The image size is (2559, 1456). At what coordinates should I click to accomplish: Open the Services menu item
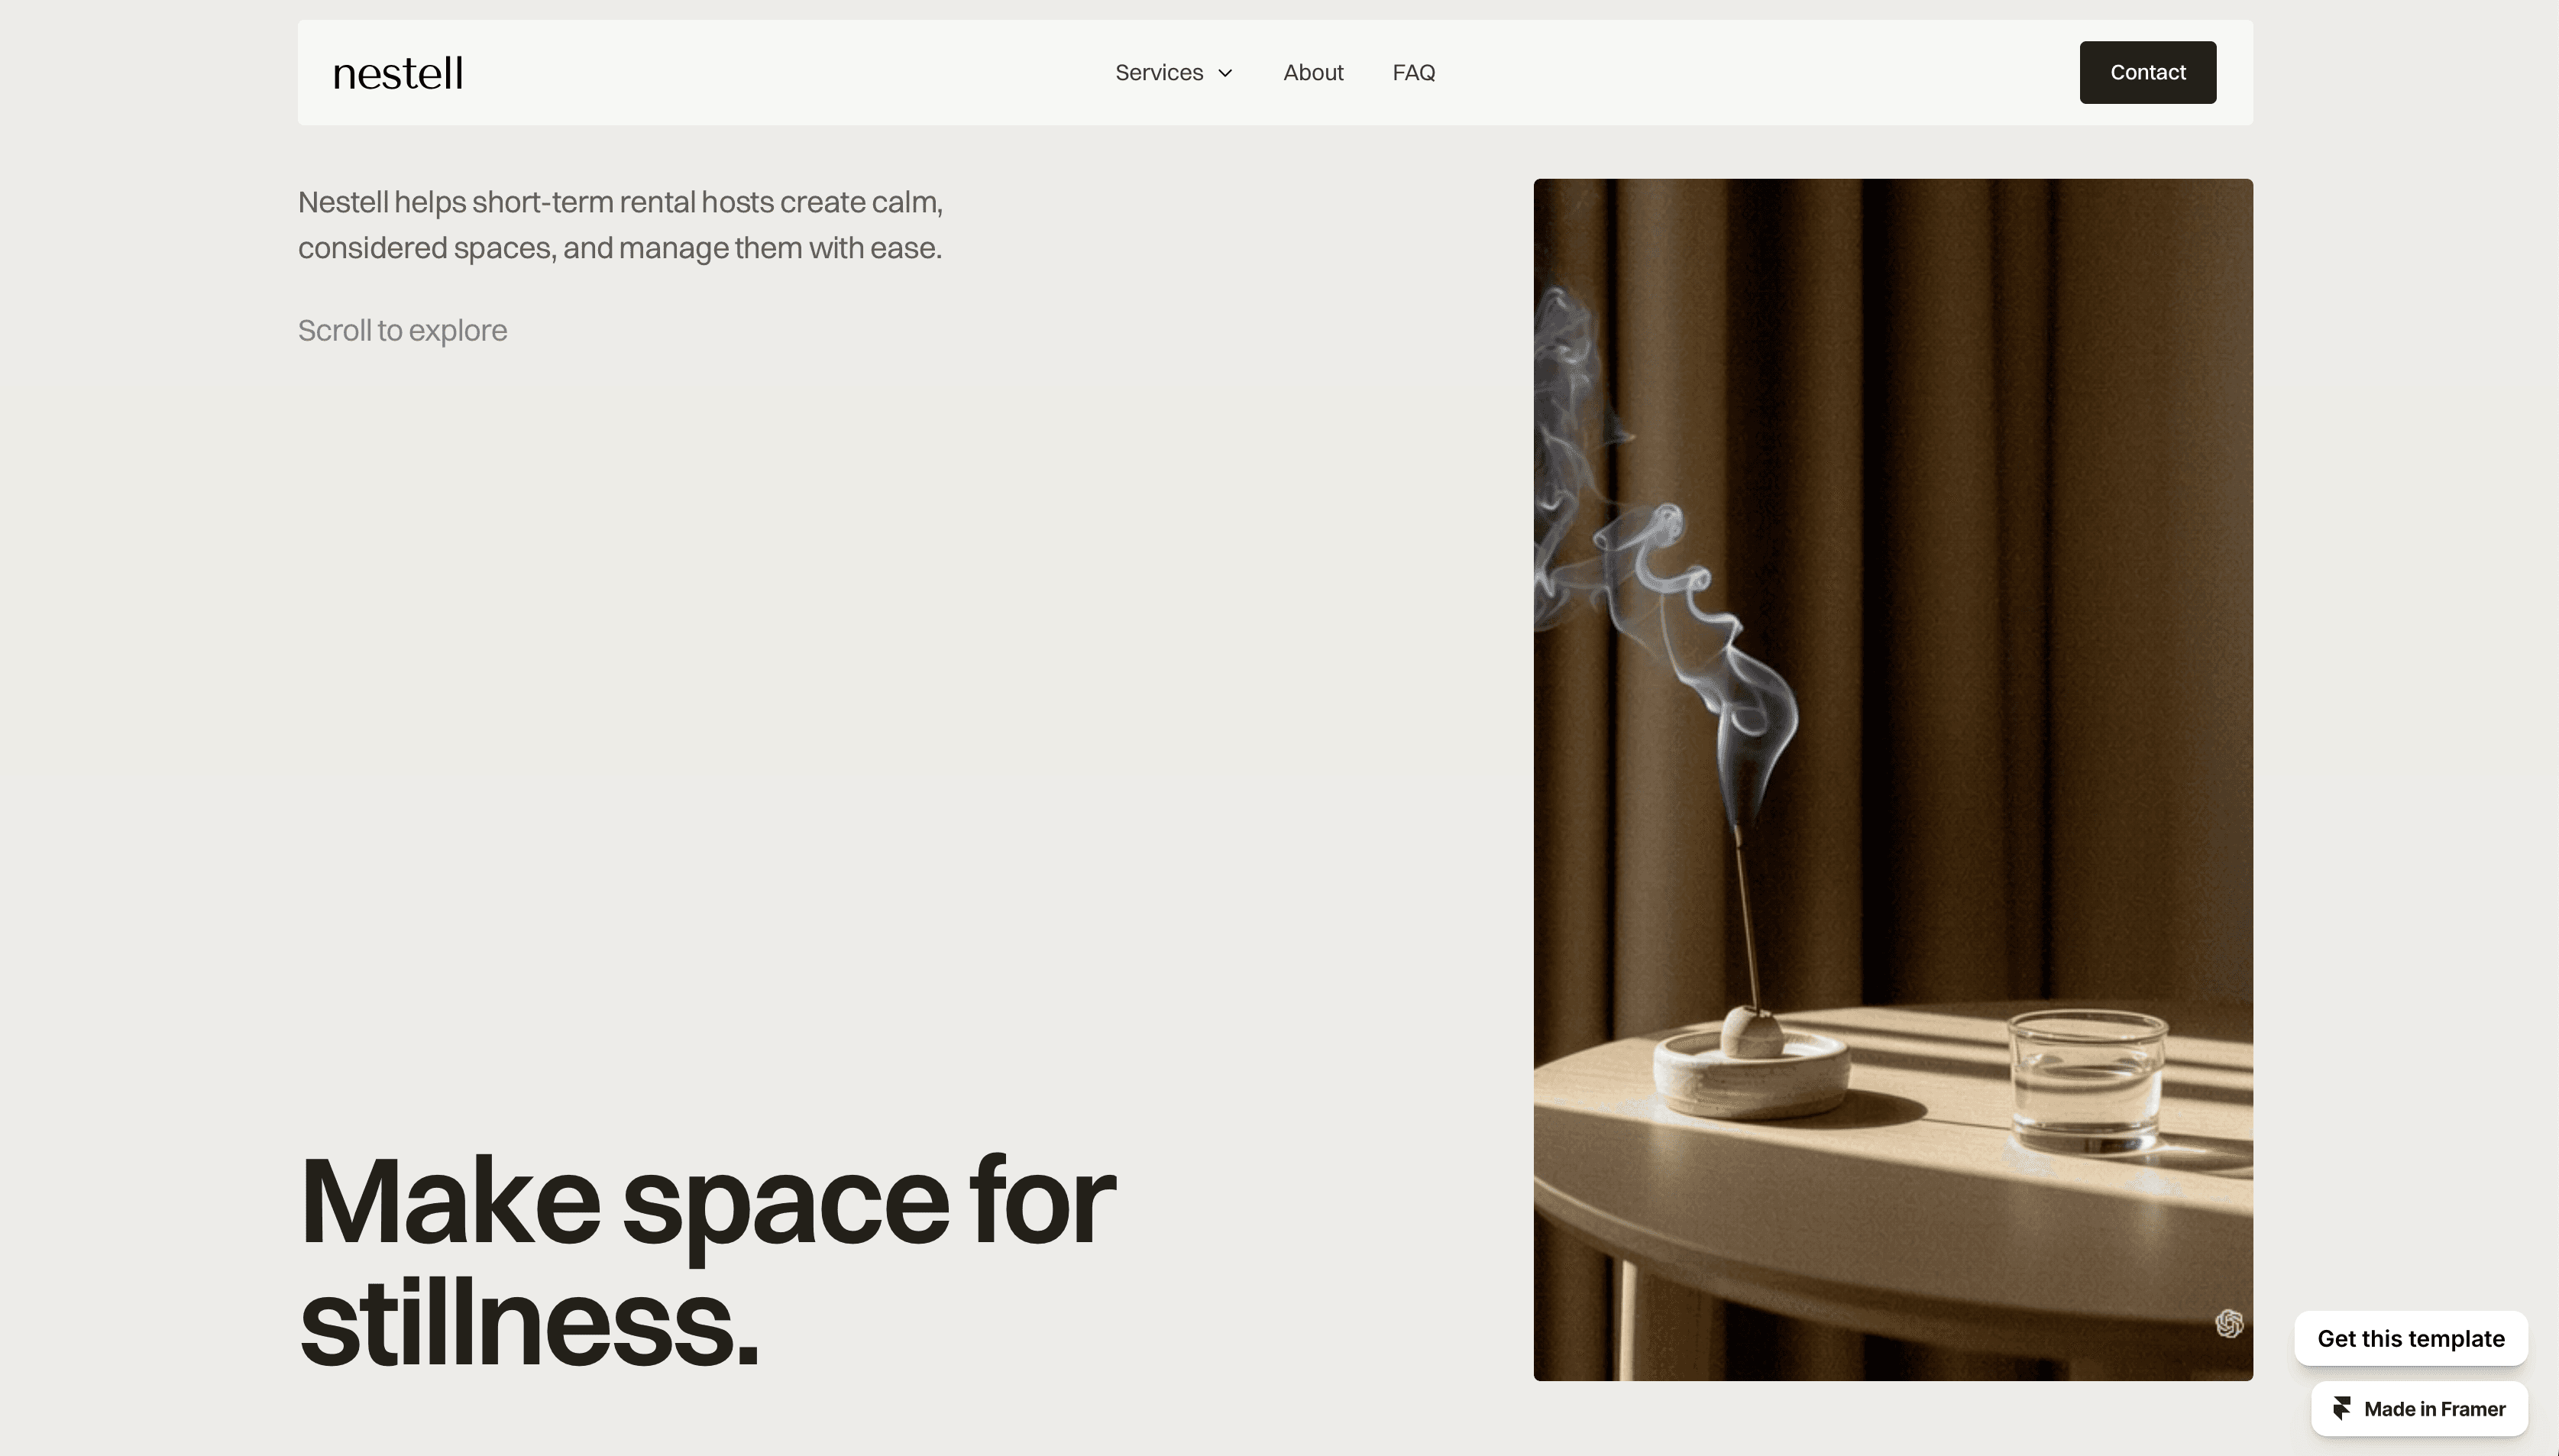(1159, 73)
